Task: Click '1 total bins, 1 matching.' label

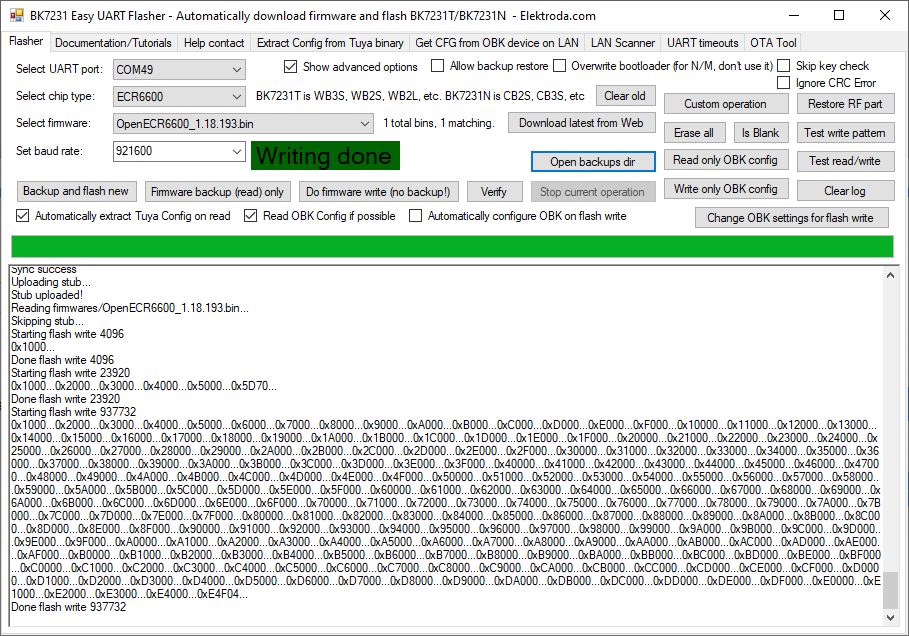Action: 439,123
